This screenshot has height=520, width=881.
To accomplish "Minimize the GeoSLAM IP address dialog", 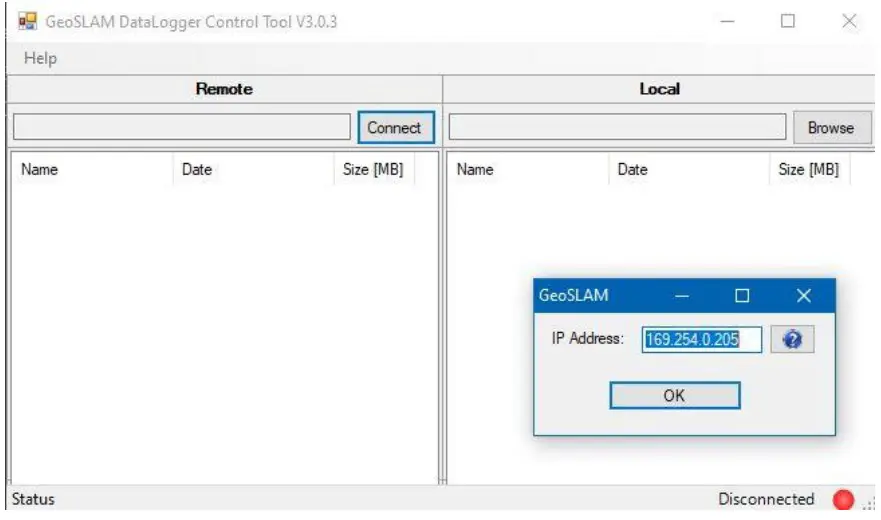I will [x=682, y=296].
